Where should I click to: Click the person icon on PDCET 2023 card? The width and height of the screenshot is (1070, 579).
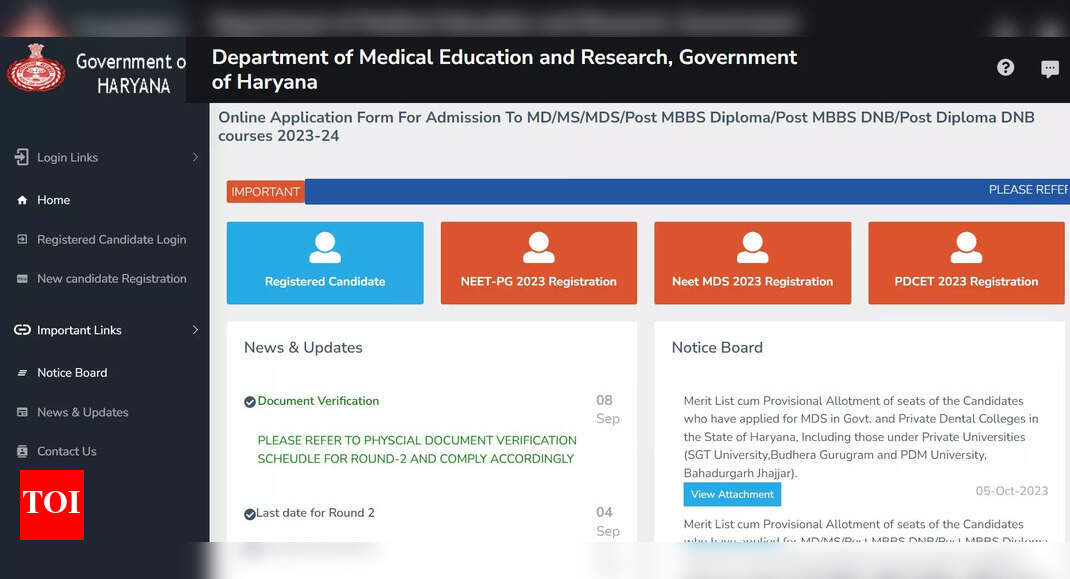click(x=966, y=248)
